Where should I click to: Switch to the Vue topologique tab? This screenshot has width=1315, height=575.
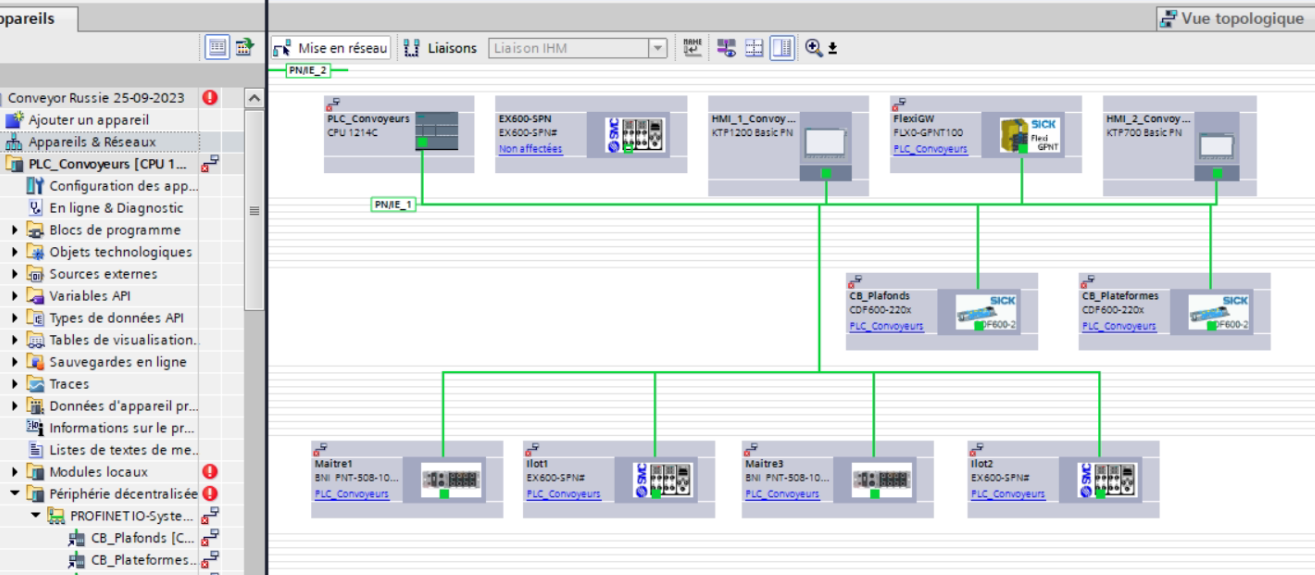(x=1231, y=18)
